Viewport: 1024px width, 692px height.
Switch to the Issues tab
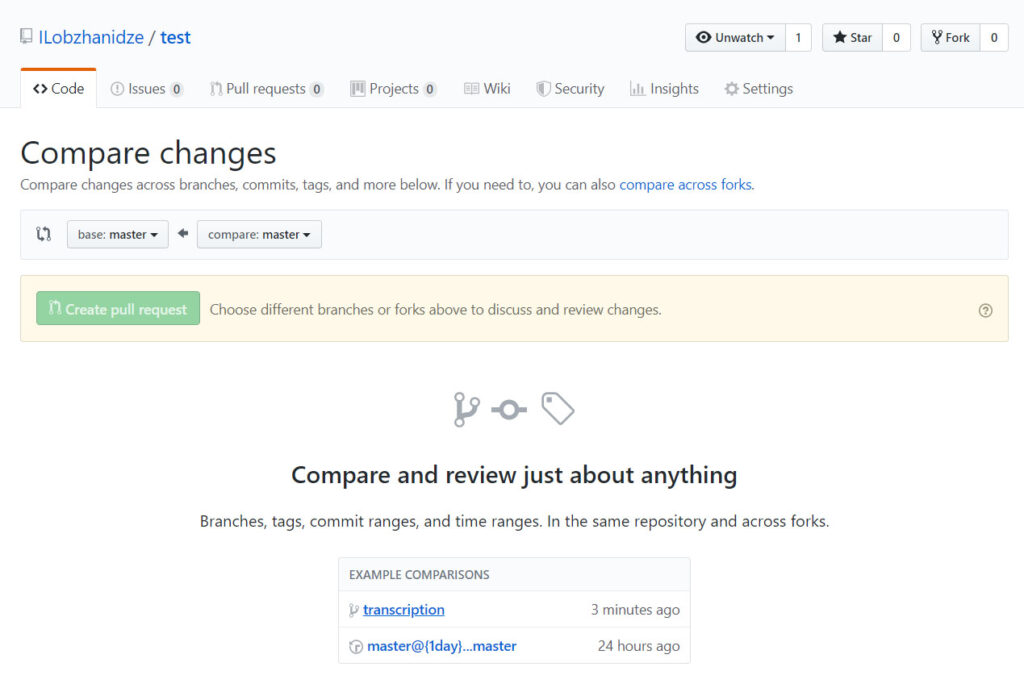click(146, 89)
